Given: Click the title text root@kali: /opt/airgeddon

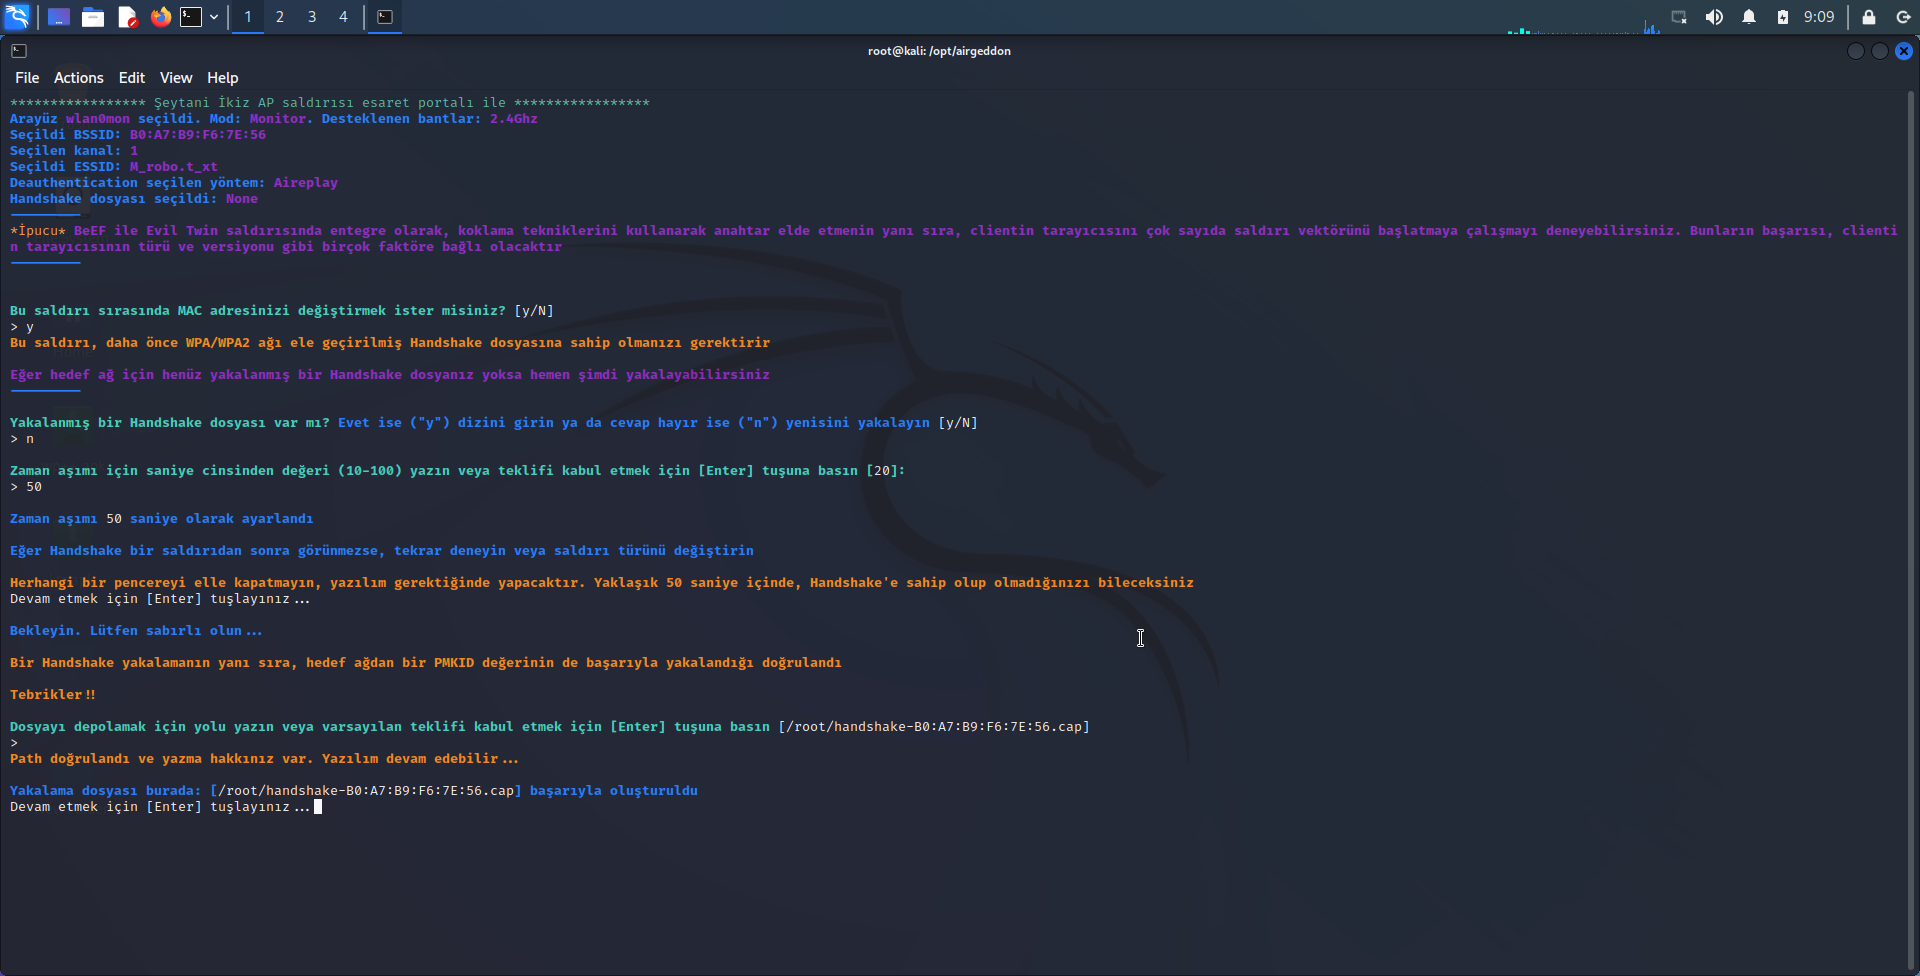Looking at the screenshot, I should (x=939, y=51).
